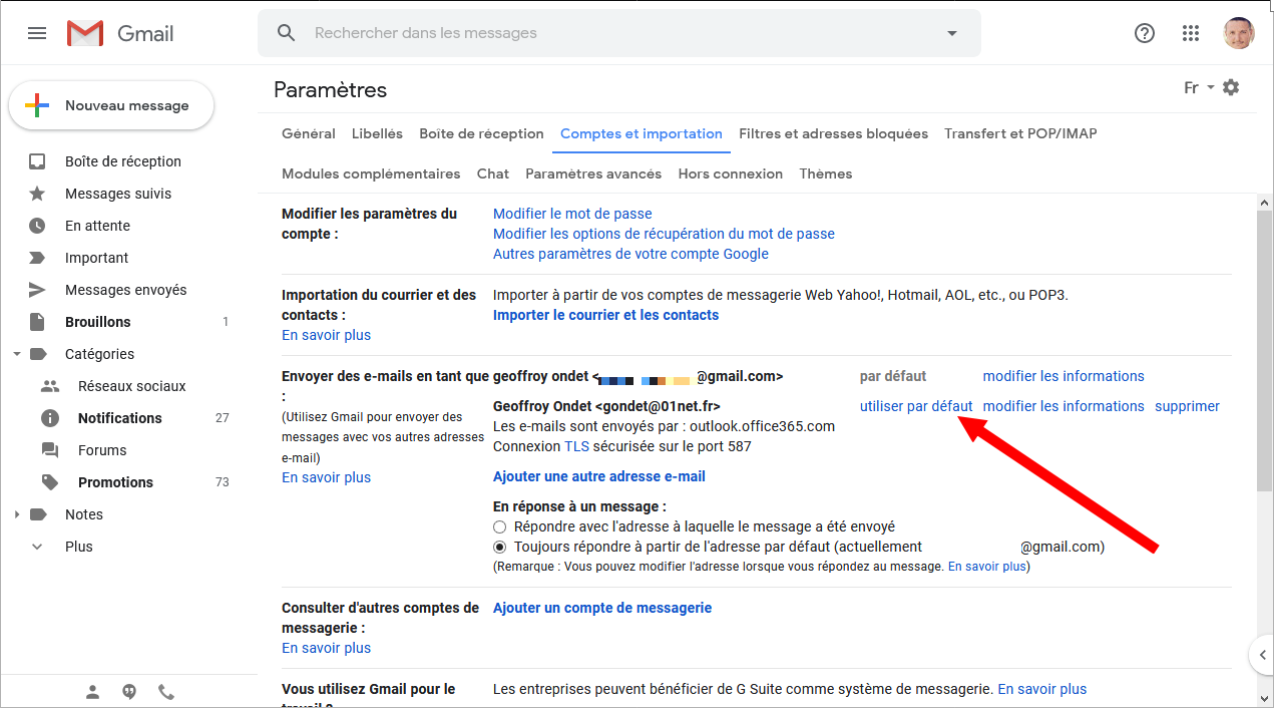Switch to Filtres et adresses bloquées tab
This screenshot has width=1274, height=708.
[833, 134]
